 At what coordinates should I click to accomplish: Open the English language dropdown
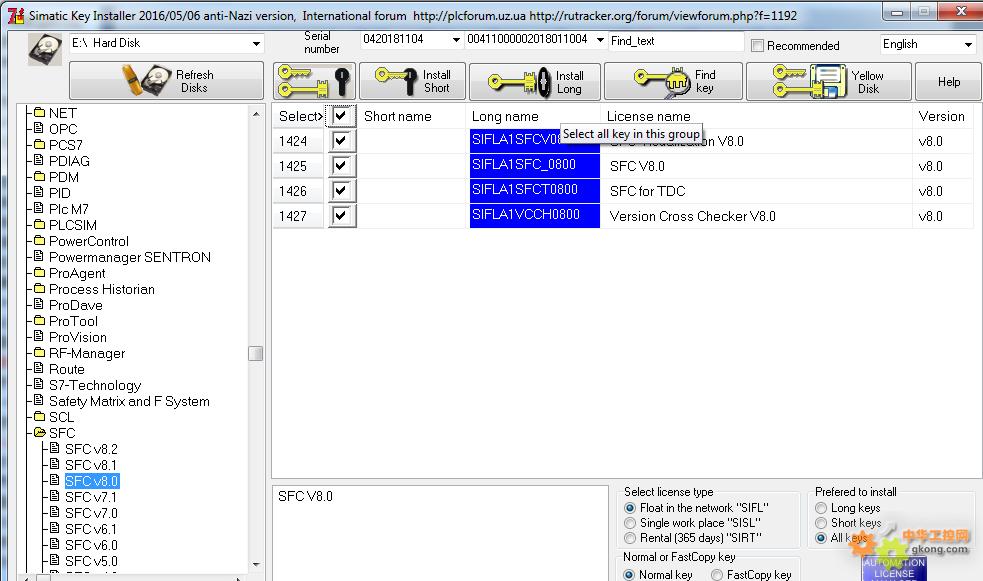click(x=968, y=44)
